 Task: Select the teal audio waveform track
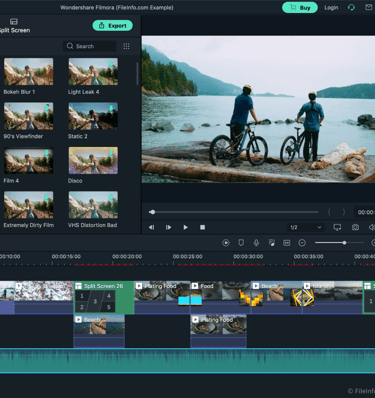pos(187,360)
